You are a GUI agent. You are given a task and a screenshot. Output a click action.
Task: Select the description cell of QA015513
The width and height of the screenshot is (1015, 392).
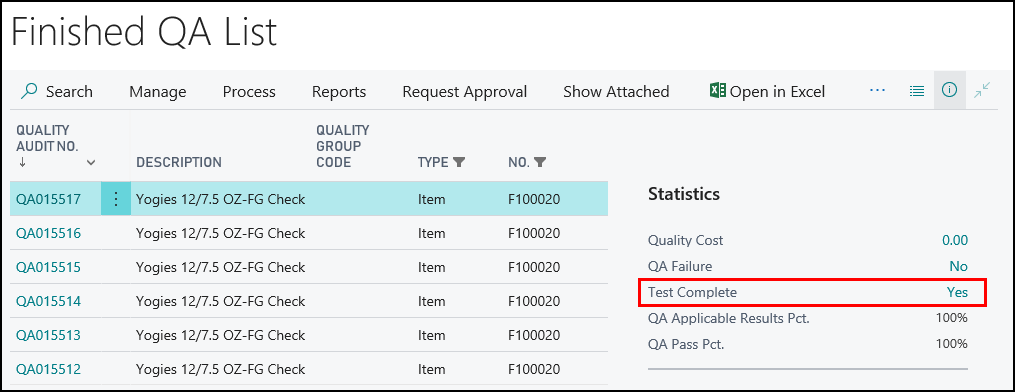pos(220,335)
